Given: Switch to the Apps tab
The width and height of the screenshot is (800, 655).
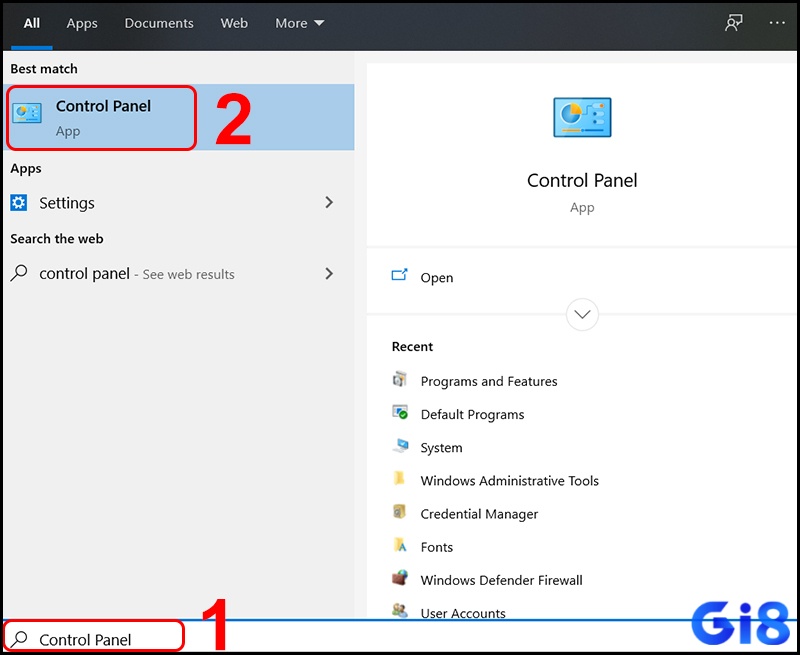Looking at the screenshot, I should tap(82, 23).
